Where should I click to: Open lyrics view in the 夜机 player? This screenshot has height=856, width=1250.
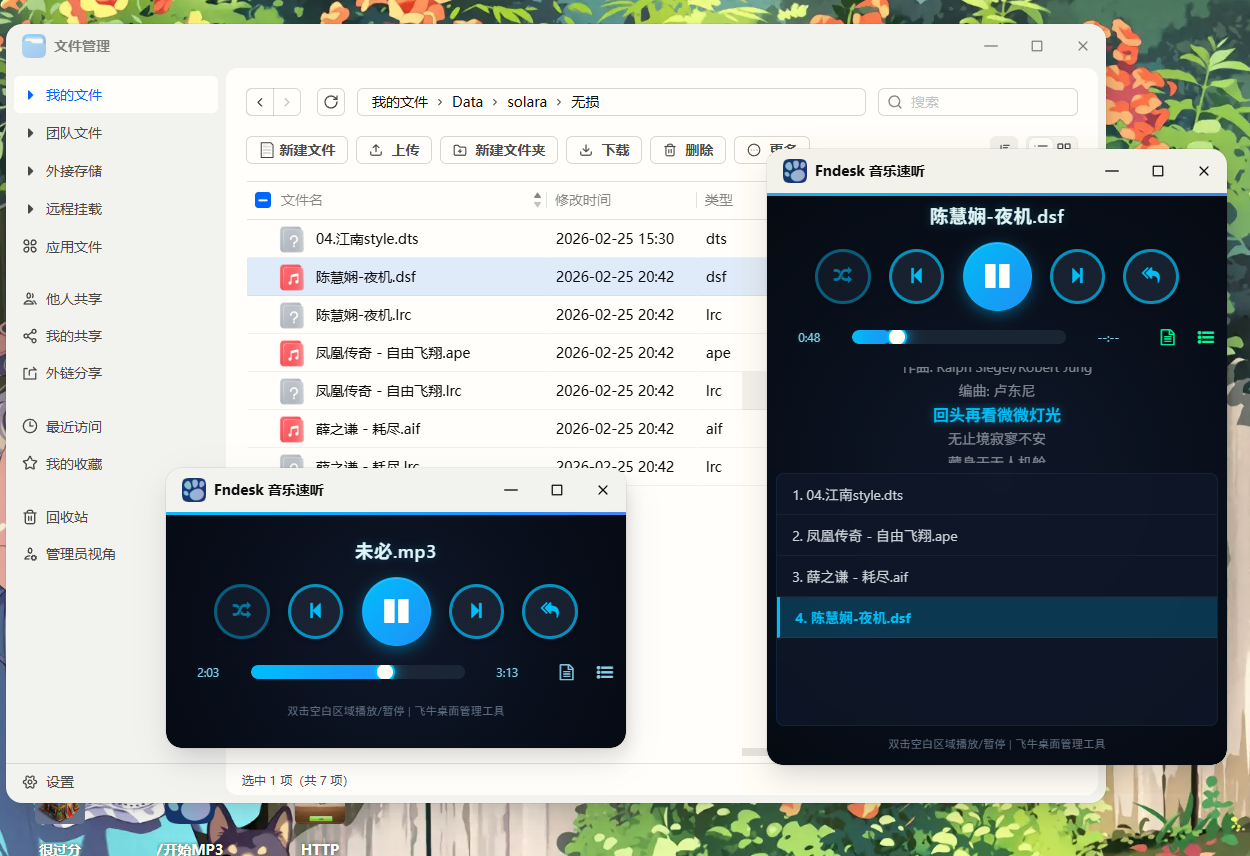click(x=1167, y=337)
